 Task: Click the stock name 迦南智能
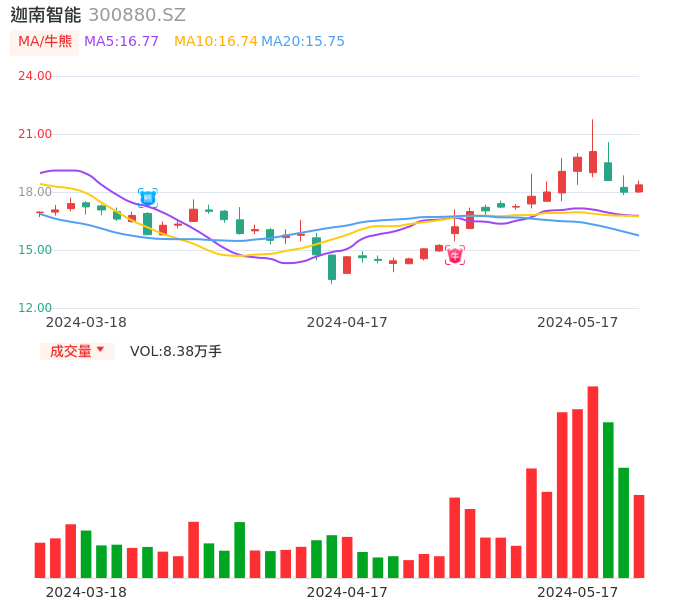point(46,15)
